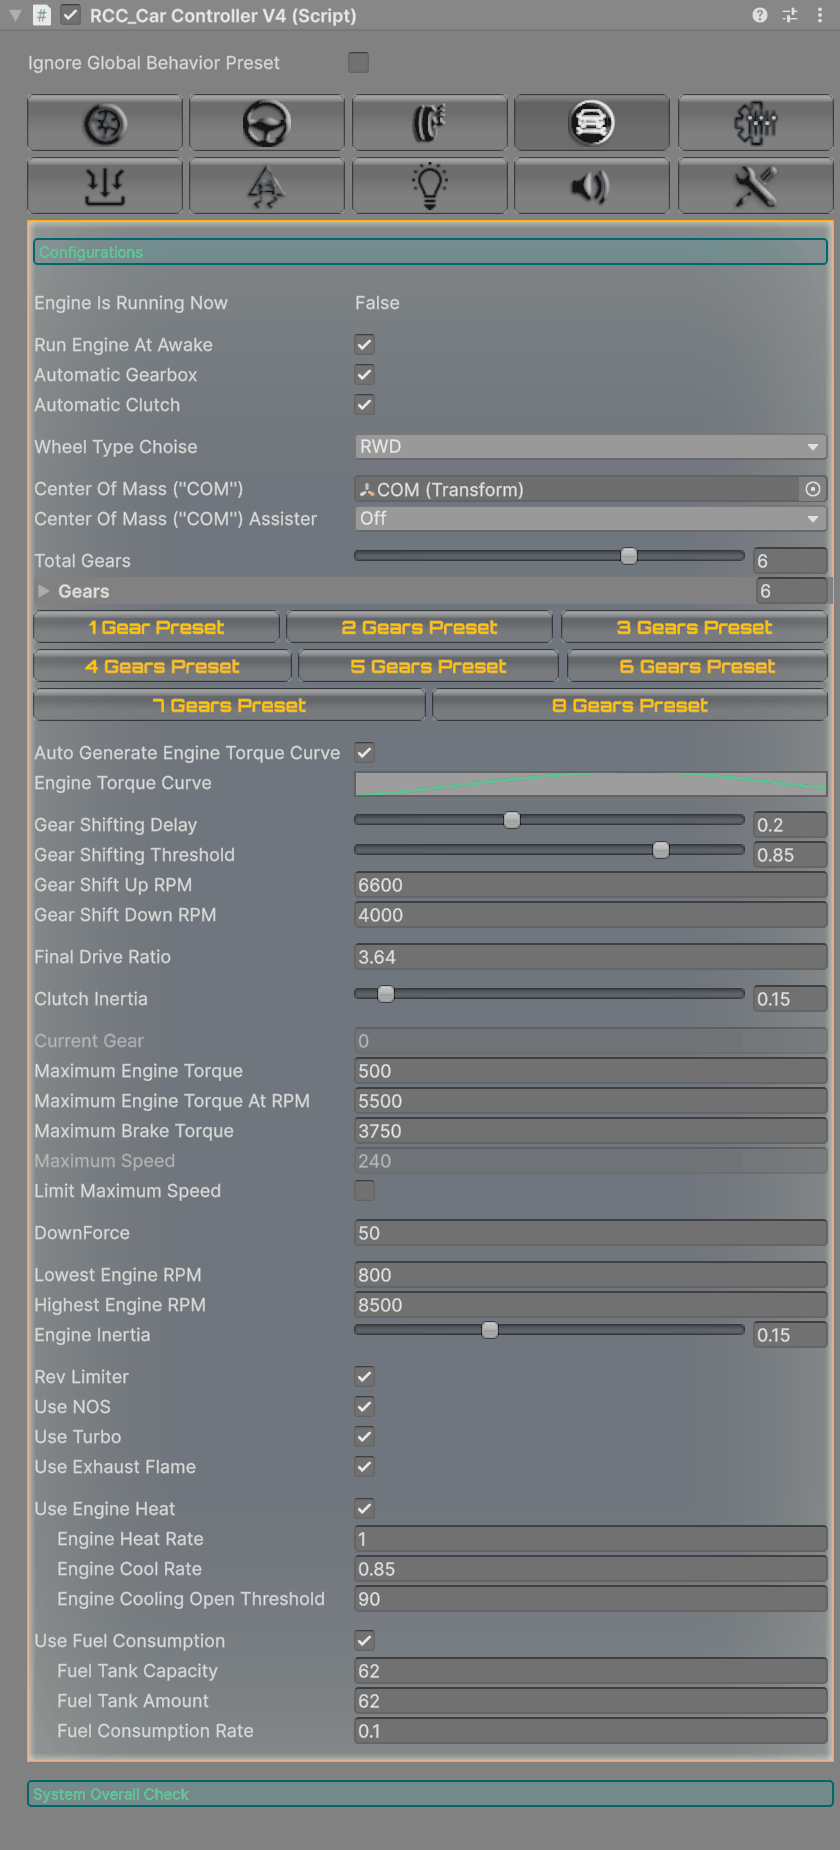Toggle Use Turbo checkbox
This screenshot has width=840, height=1850.
(364, 1437)
